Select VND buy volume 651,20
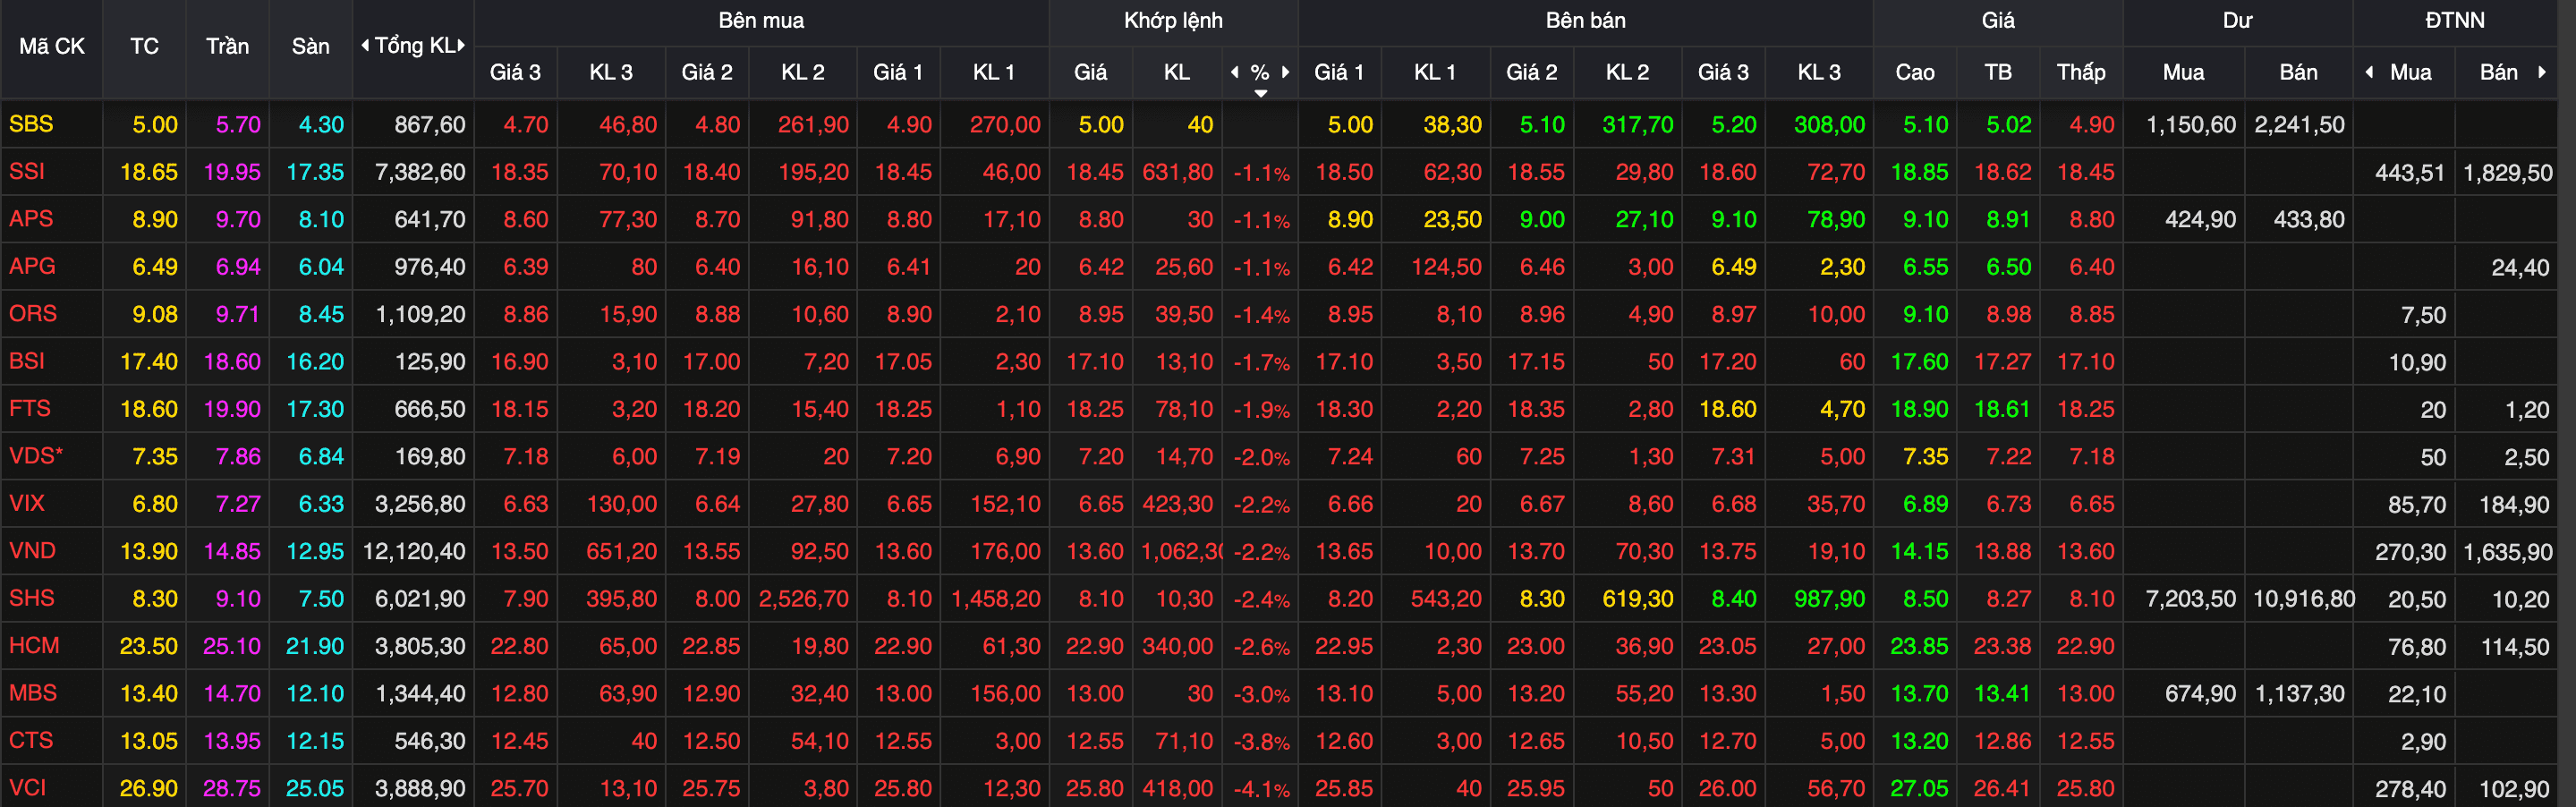The width and height of the screenshot is (2576, 807). (622, 551)
